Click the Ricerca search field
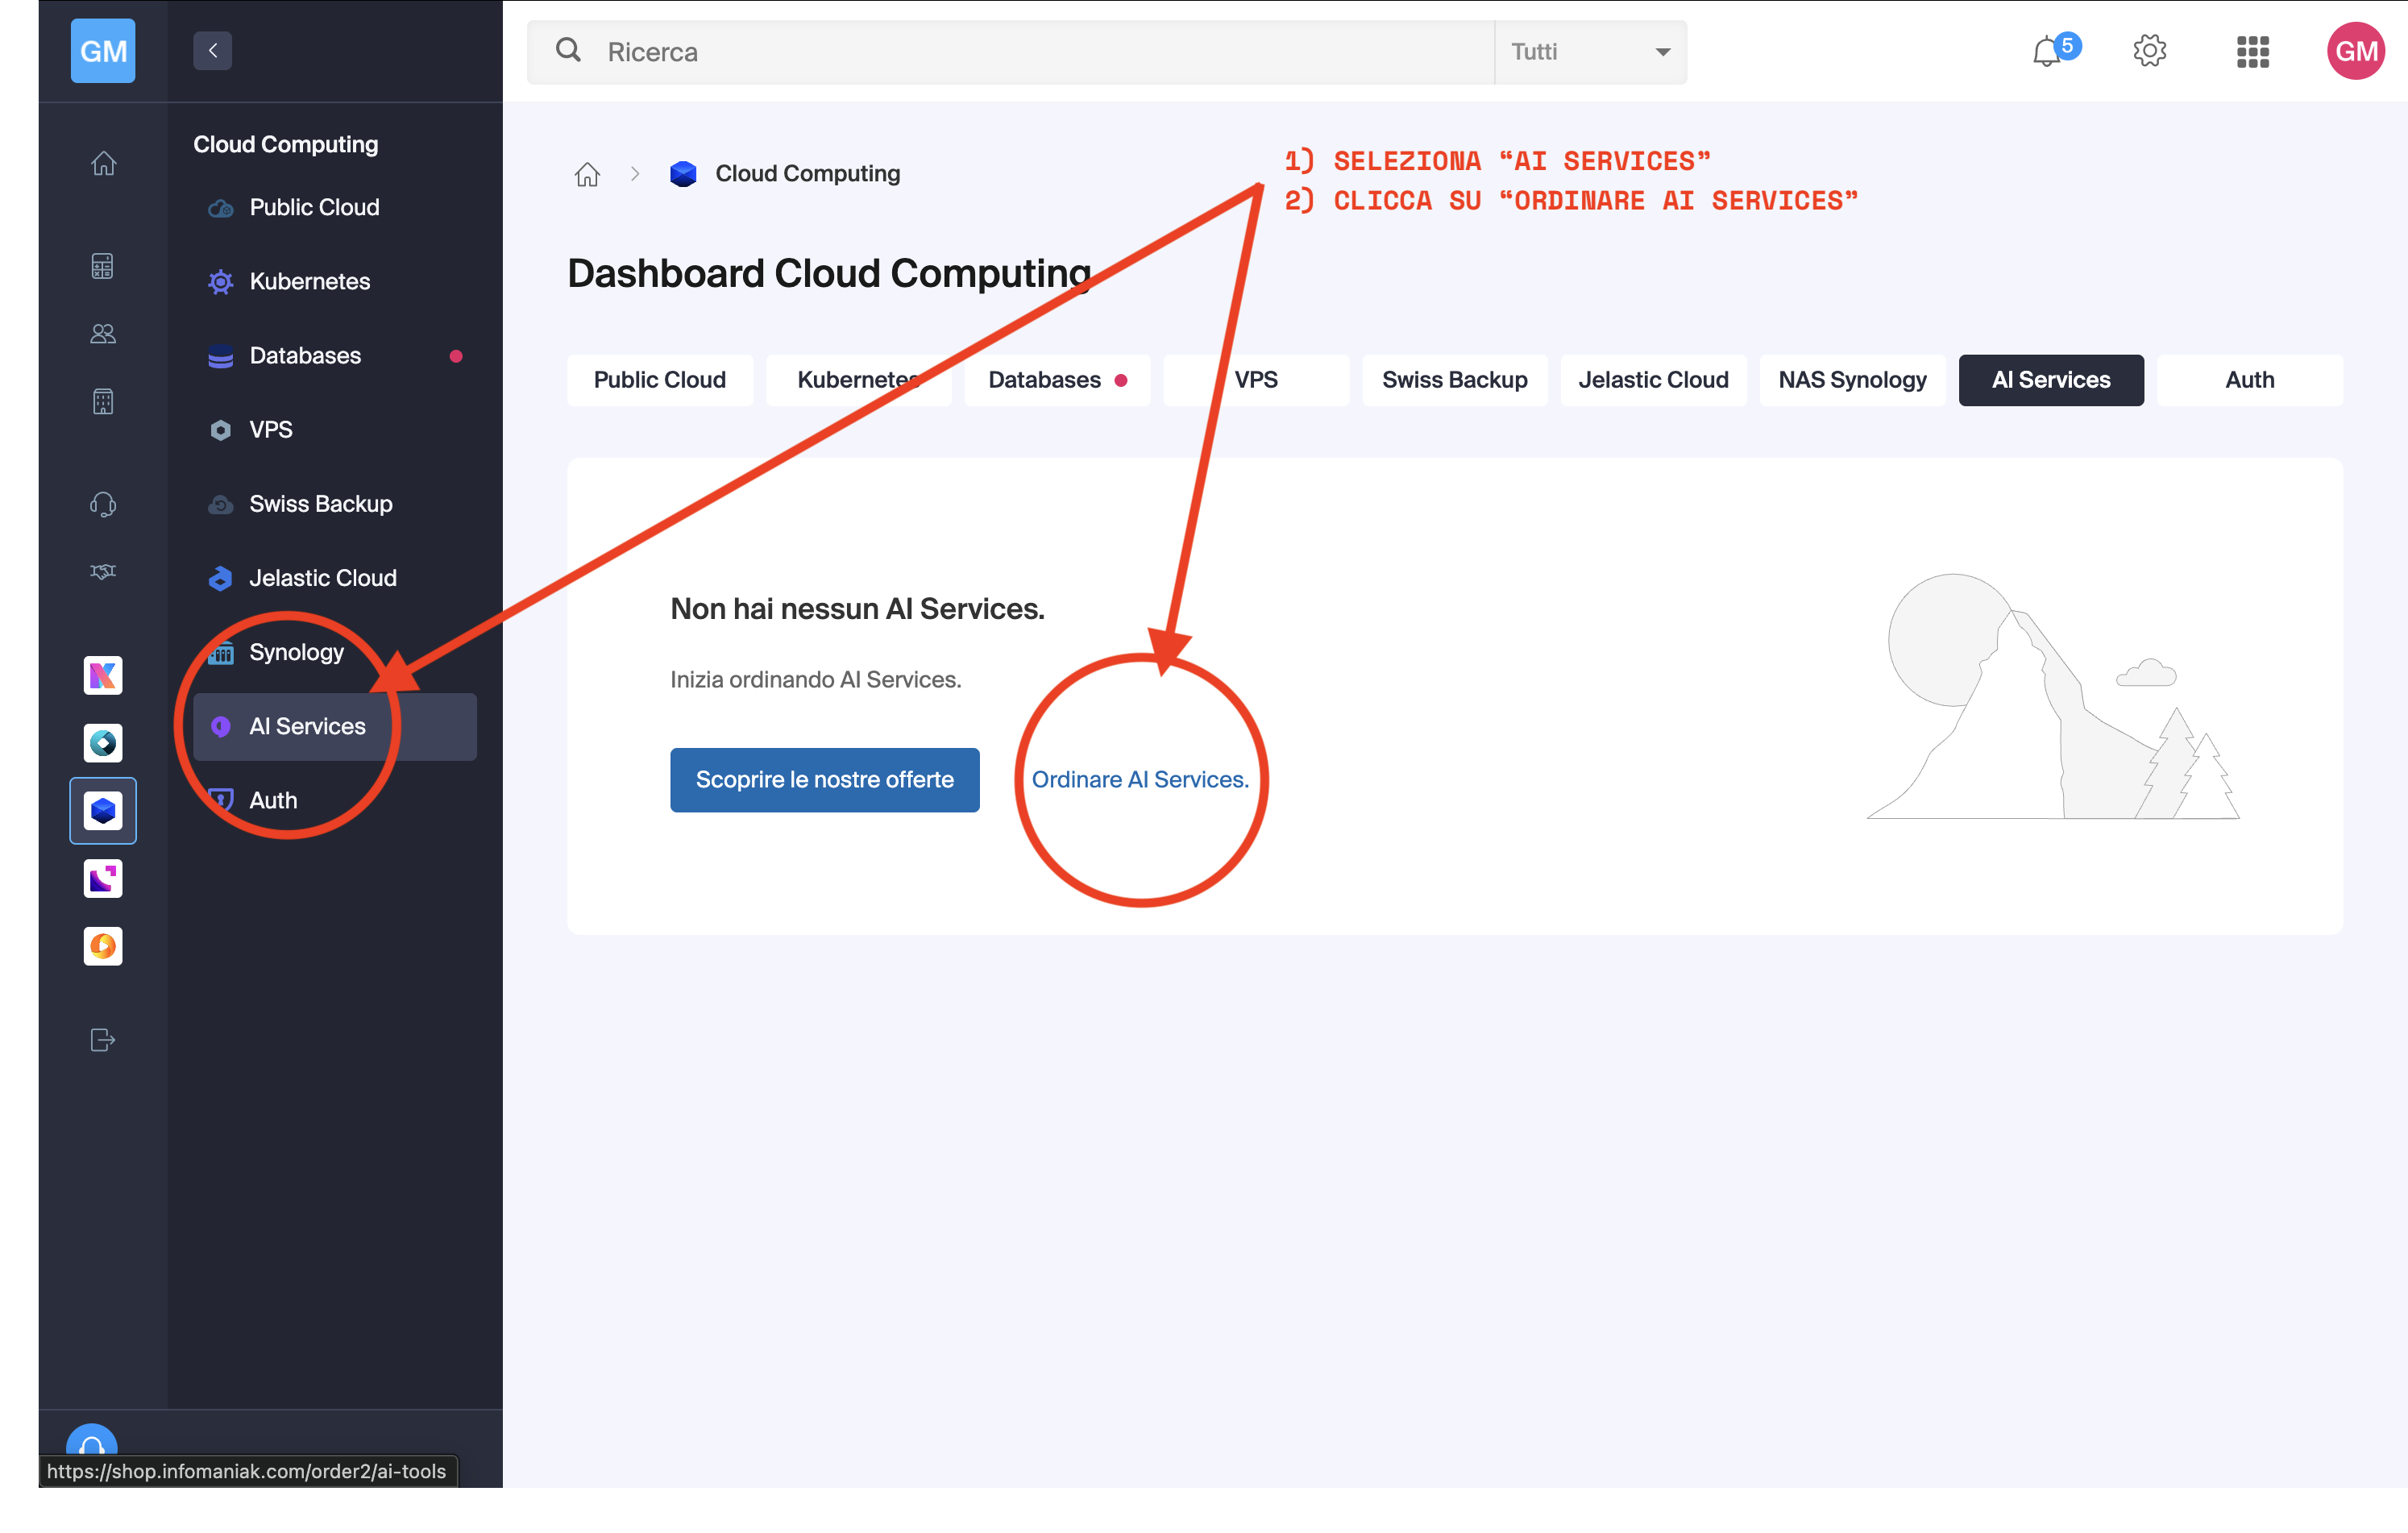Image resolution: width=2408 pixels, height=1533 pixels. [1010, 52]
